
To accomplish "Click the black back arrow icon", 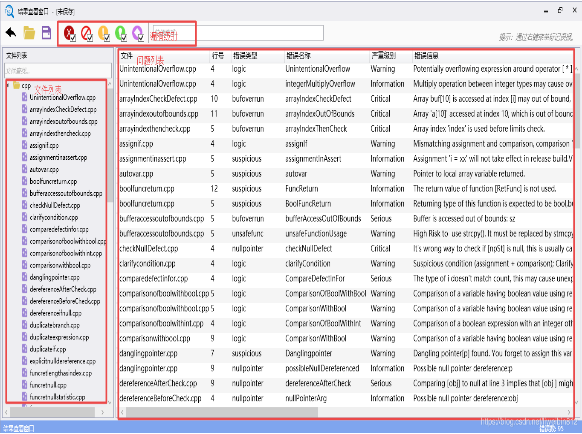I will coord(11,33).
